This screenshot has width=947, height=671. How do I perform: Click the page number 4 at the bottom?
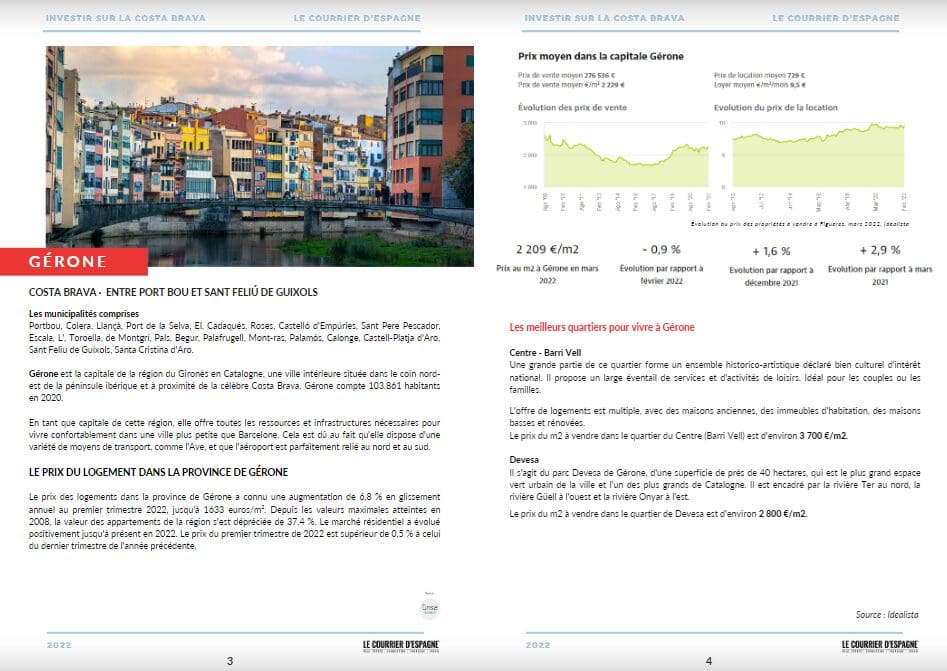coord(709,661)
